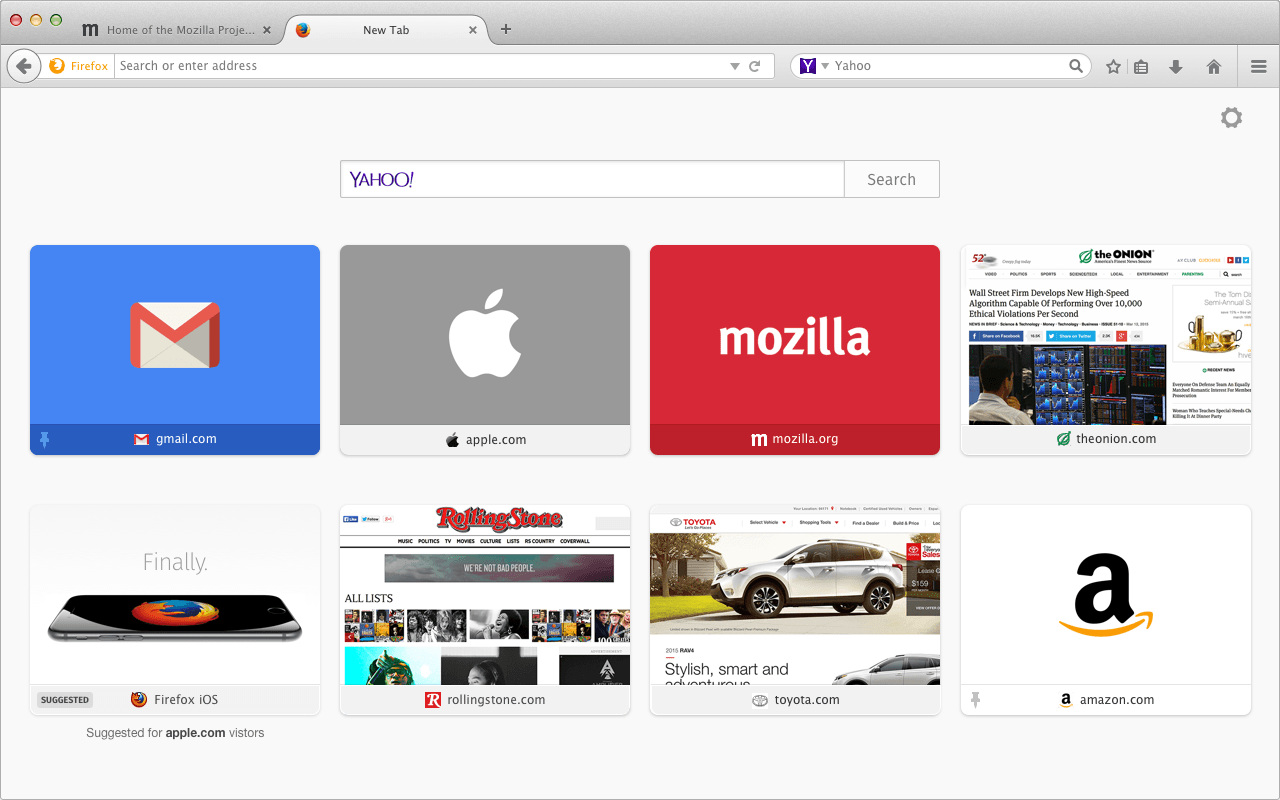Open the Downloads arrow icon

[x=1176, y=67]
